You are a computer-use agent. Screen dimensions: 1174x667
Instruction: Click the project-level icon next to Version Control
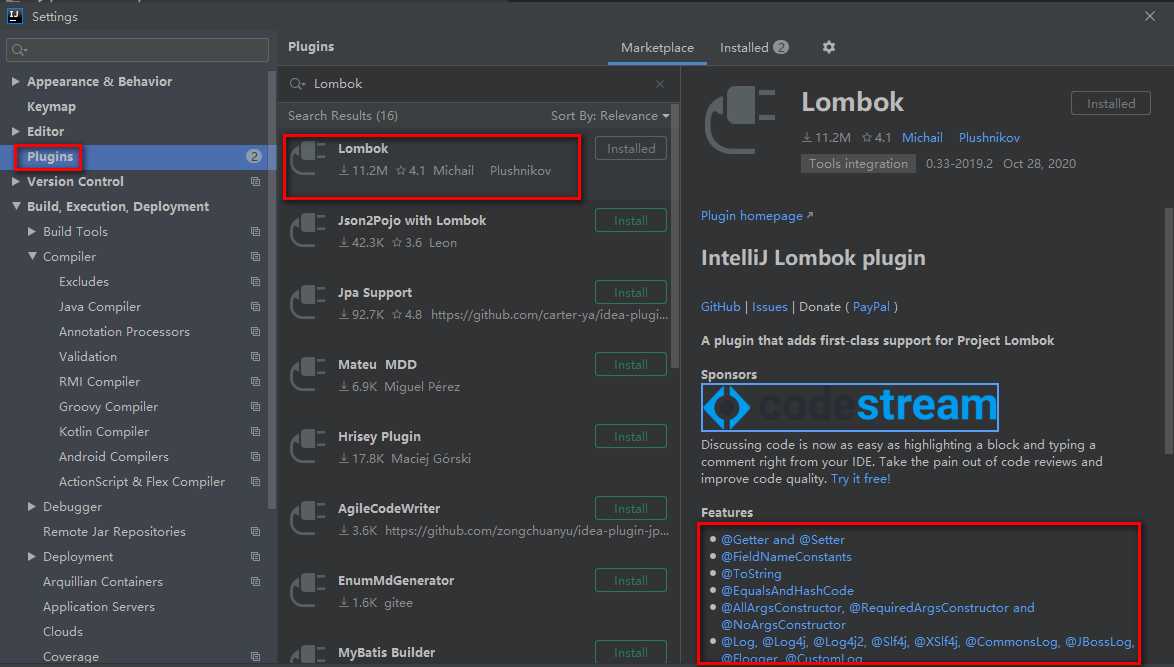pyautogui.click(x=255, y=182)
